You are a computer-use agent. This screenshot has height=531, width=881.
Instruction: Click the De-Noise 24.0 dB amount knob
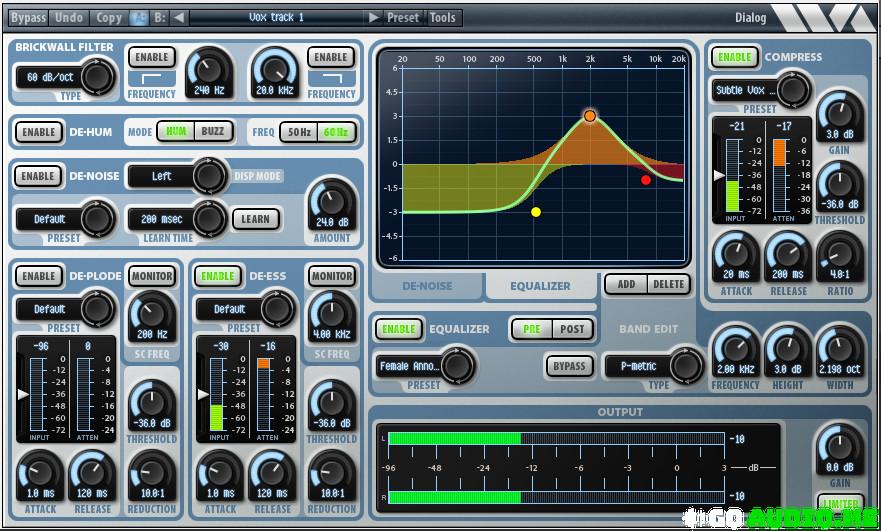click(x=331, y=201)
